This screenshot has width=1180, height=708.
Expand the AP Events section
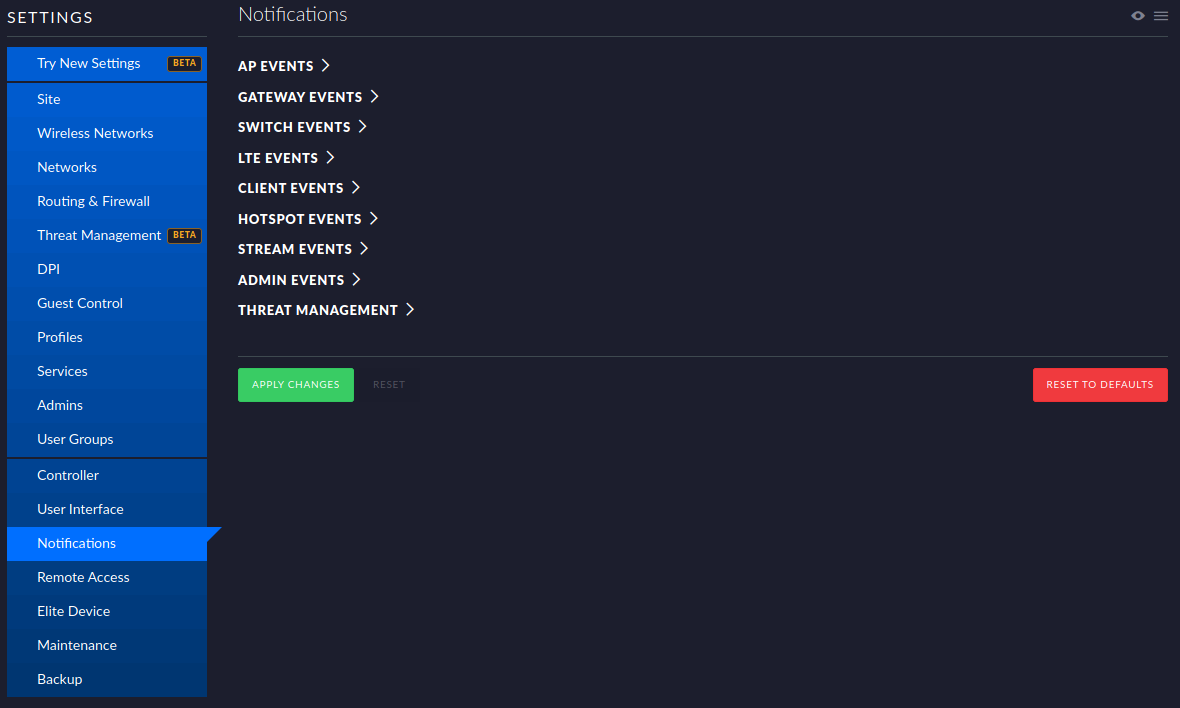[284, 65]
